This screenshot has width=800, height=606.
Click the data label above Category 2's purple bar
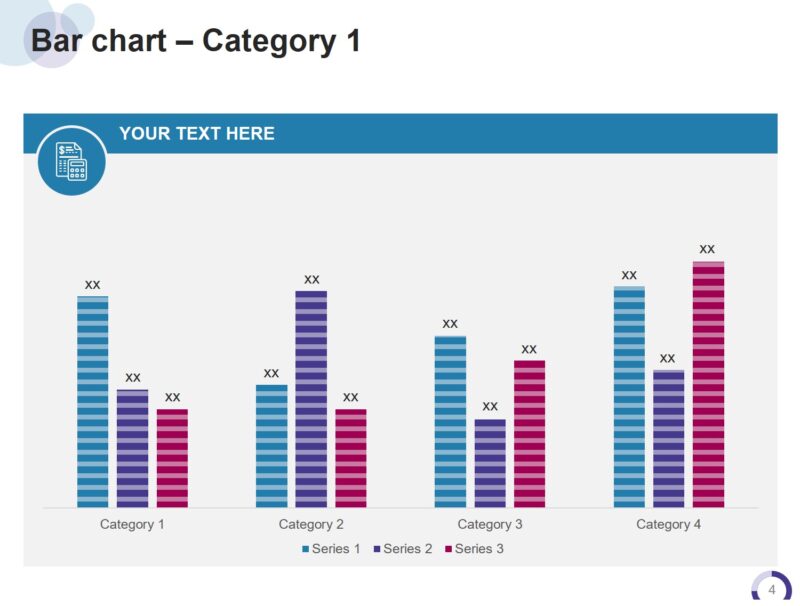311,279
